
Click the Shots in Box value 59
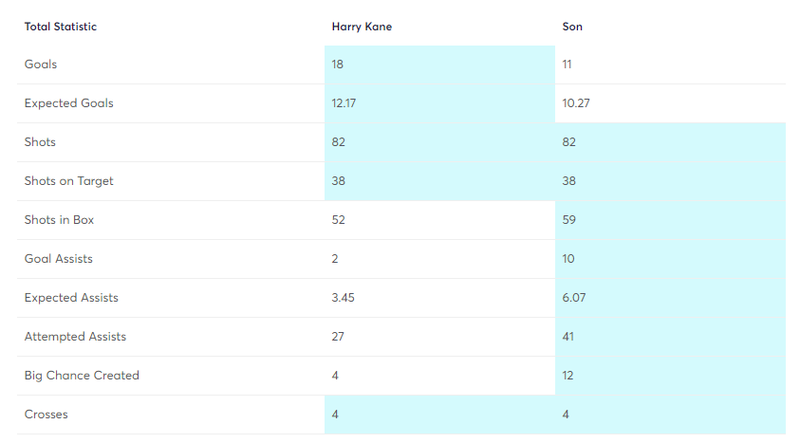569,220
